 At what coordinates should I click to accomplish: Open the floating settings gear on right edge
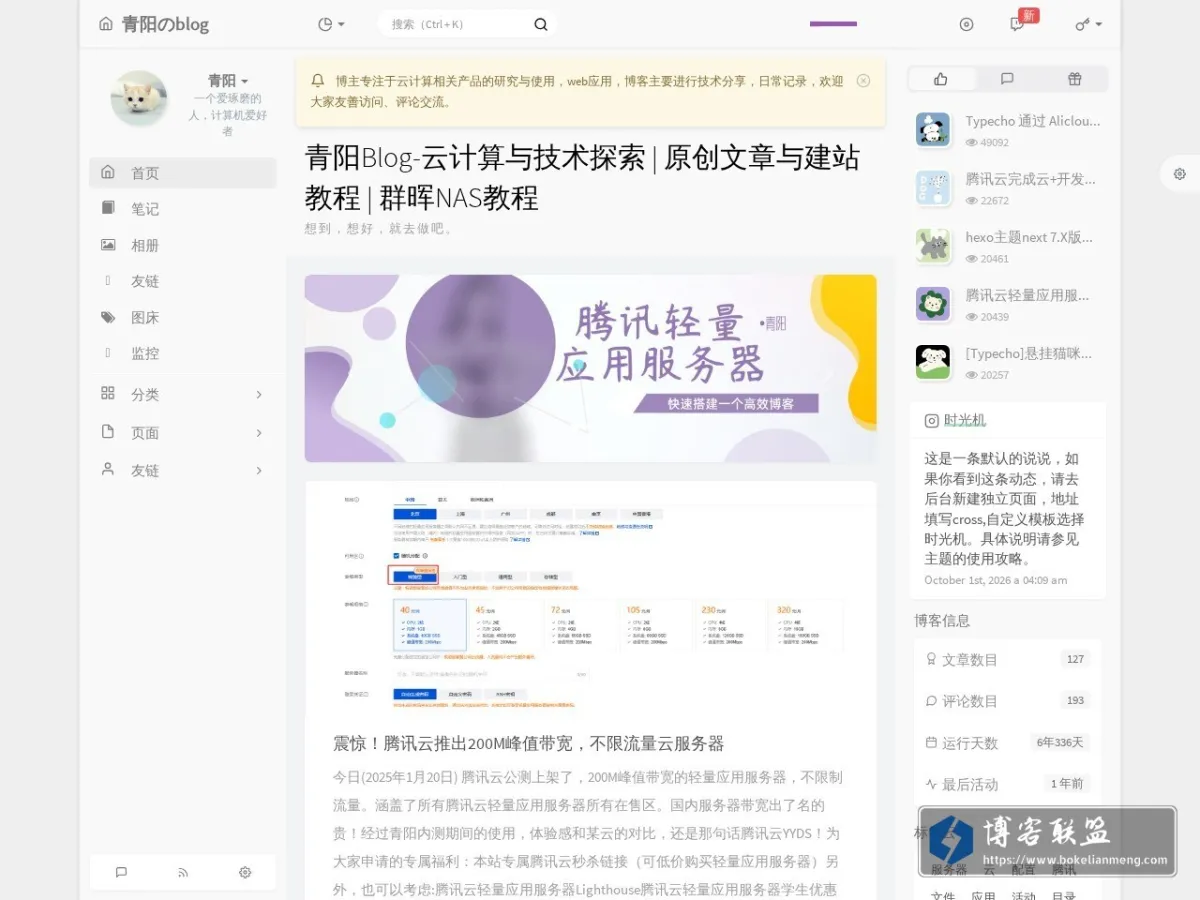point(1180,173)
